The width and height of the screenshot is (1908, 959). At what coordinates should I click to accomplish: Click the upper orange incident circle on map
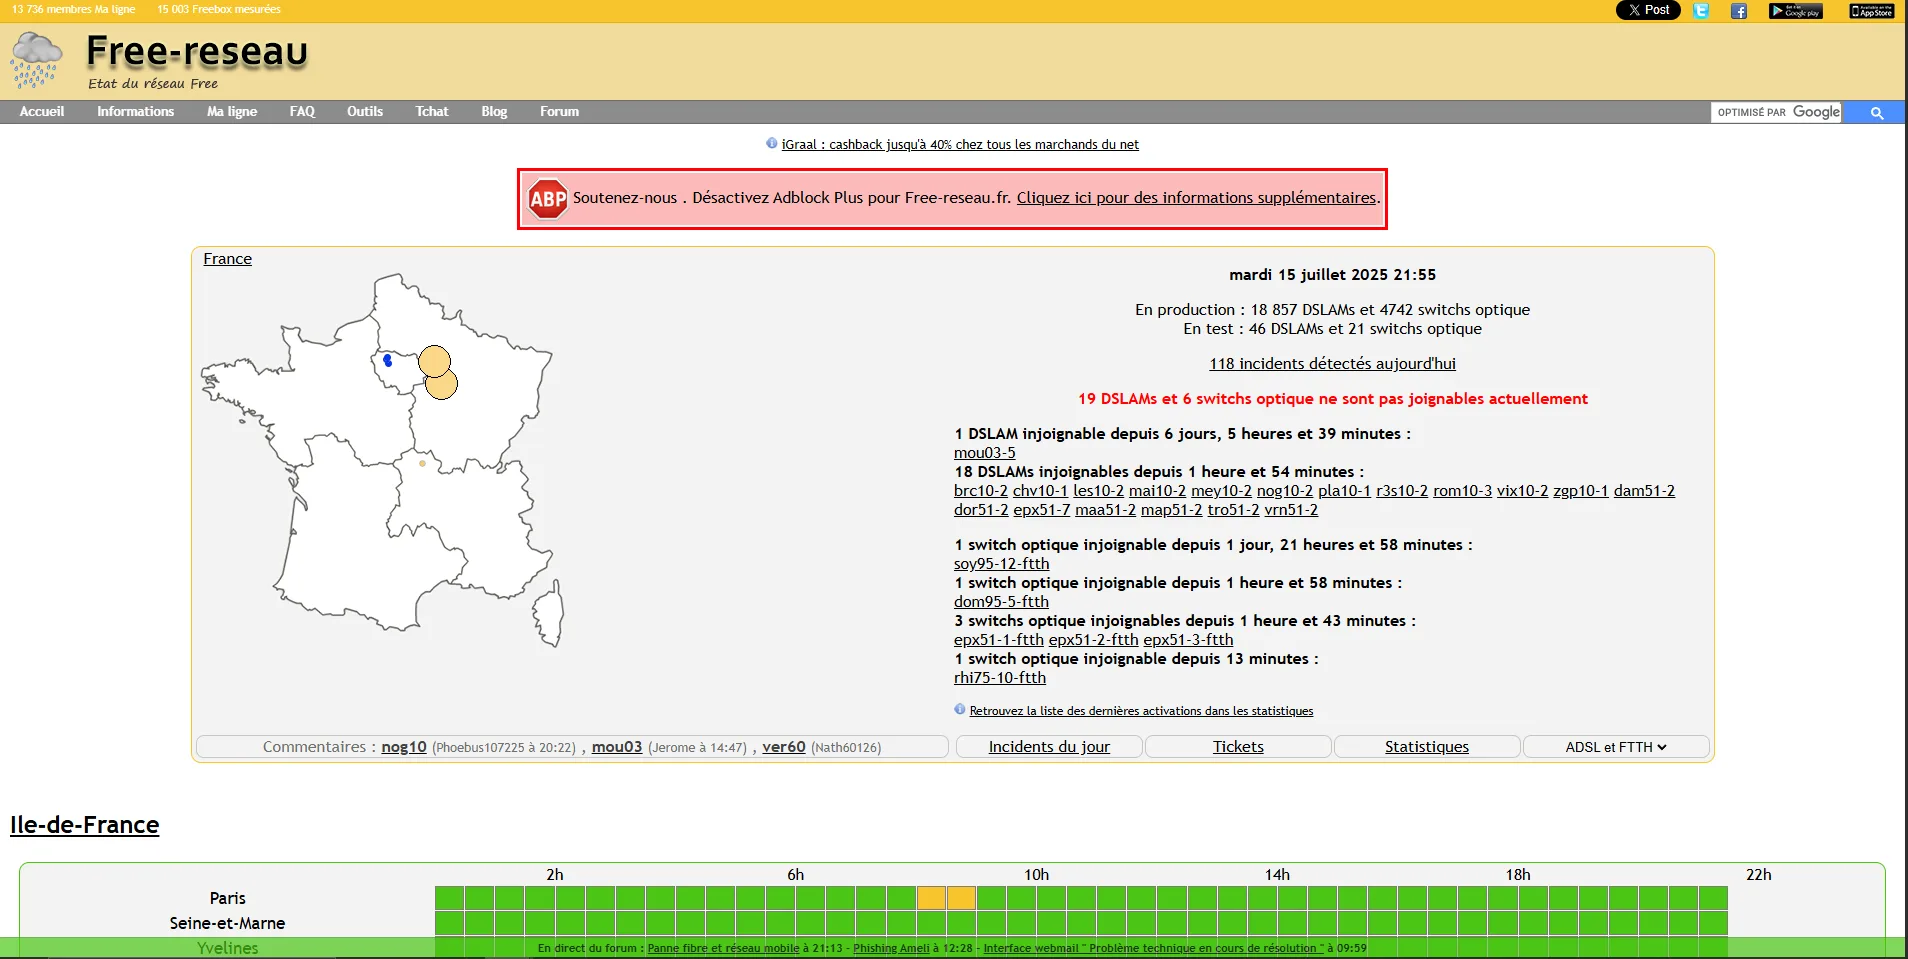point(434,361)
